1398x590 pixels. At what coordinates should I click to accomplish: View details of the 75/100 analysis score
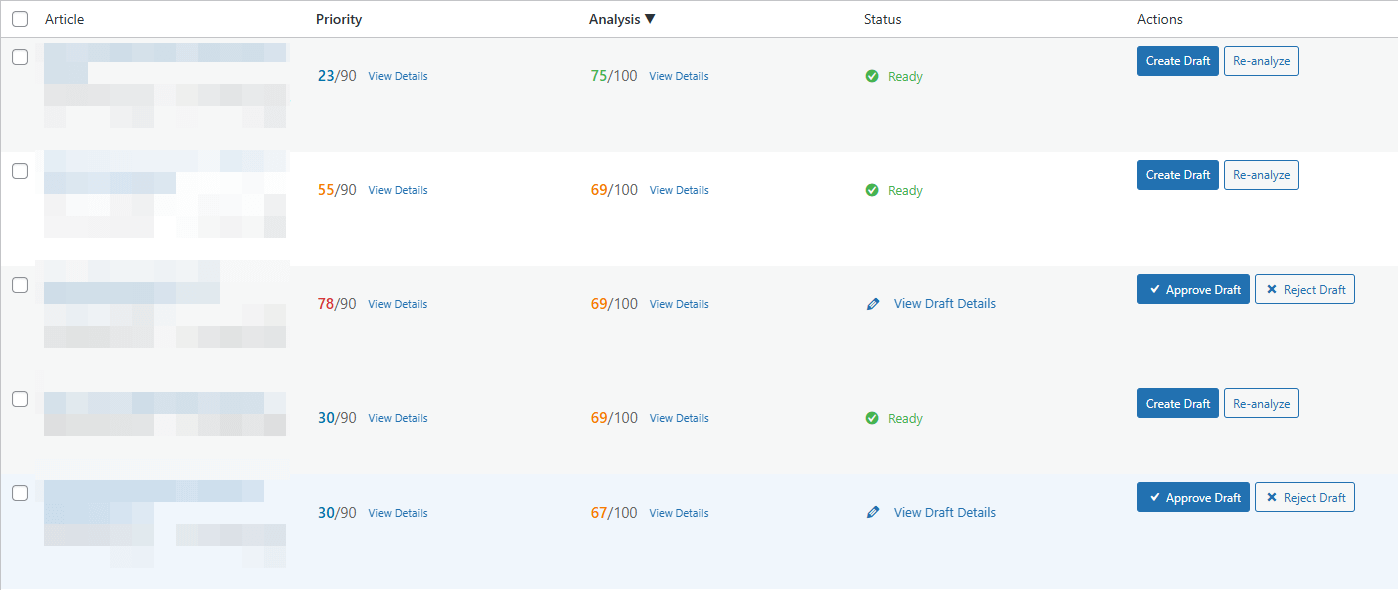(678, 77)
